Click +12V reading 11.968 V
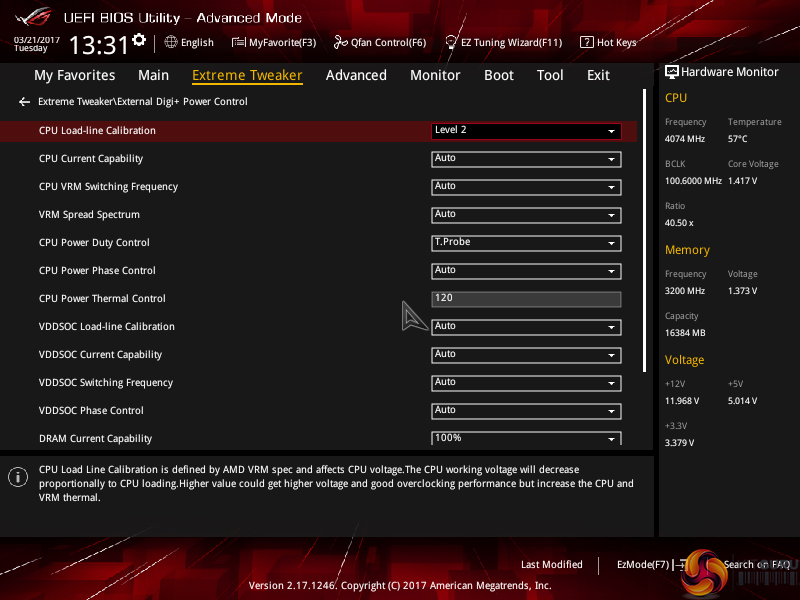Image resolution: width=800 pixels, height=600 pixels. pyautogui.click(x=682, y=401)
